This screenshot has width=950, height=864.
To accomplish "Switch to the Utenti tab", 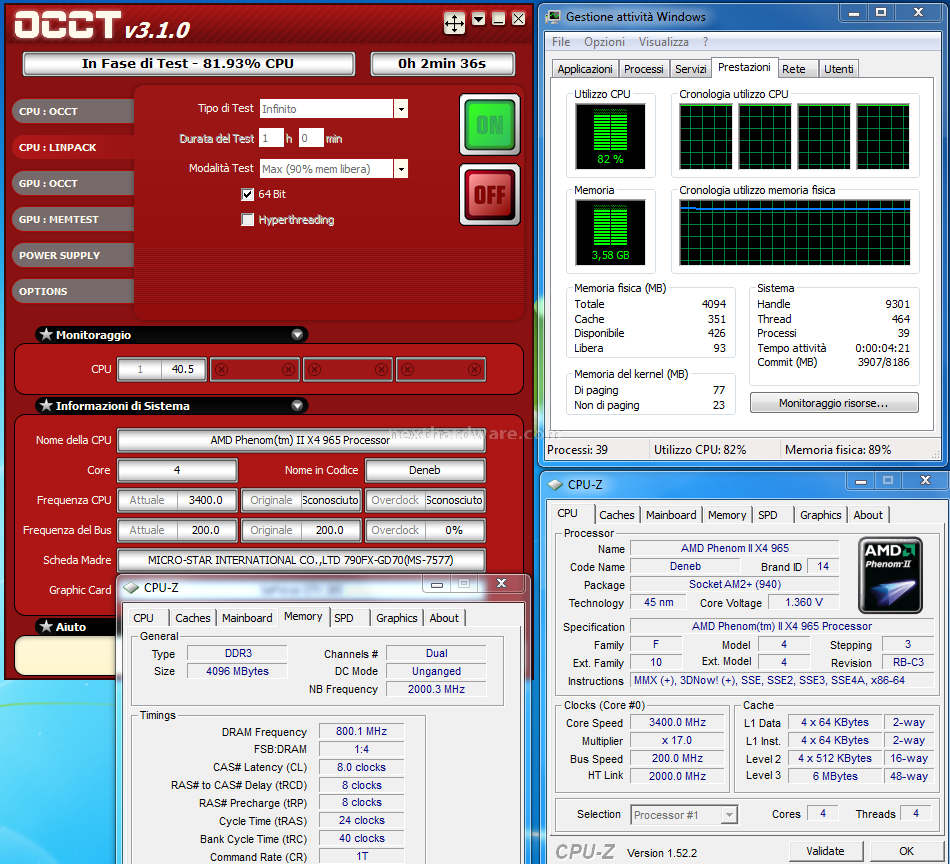I will (839, 69).
